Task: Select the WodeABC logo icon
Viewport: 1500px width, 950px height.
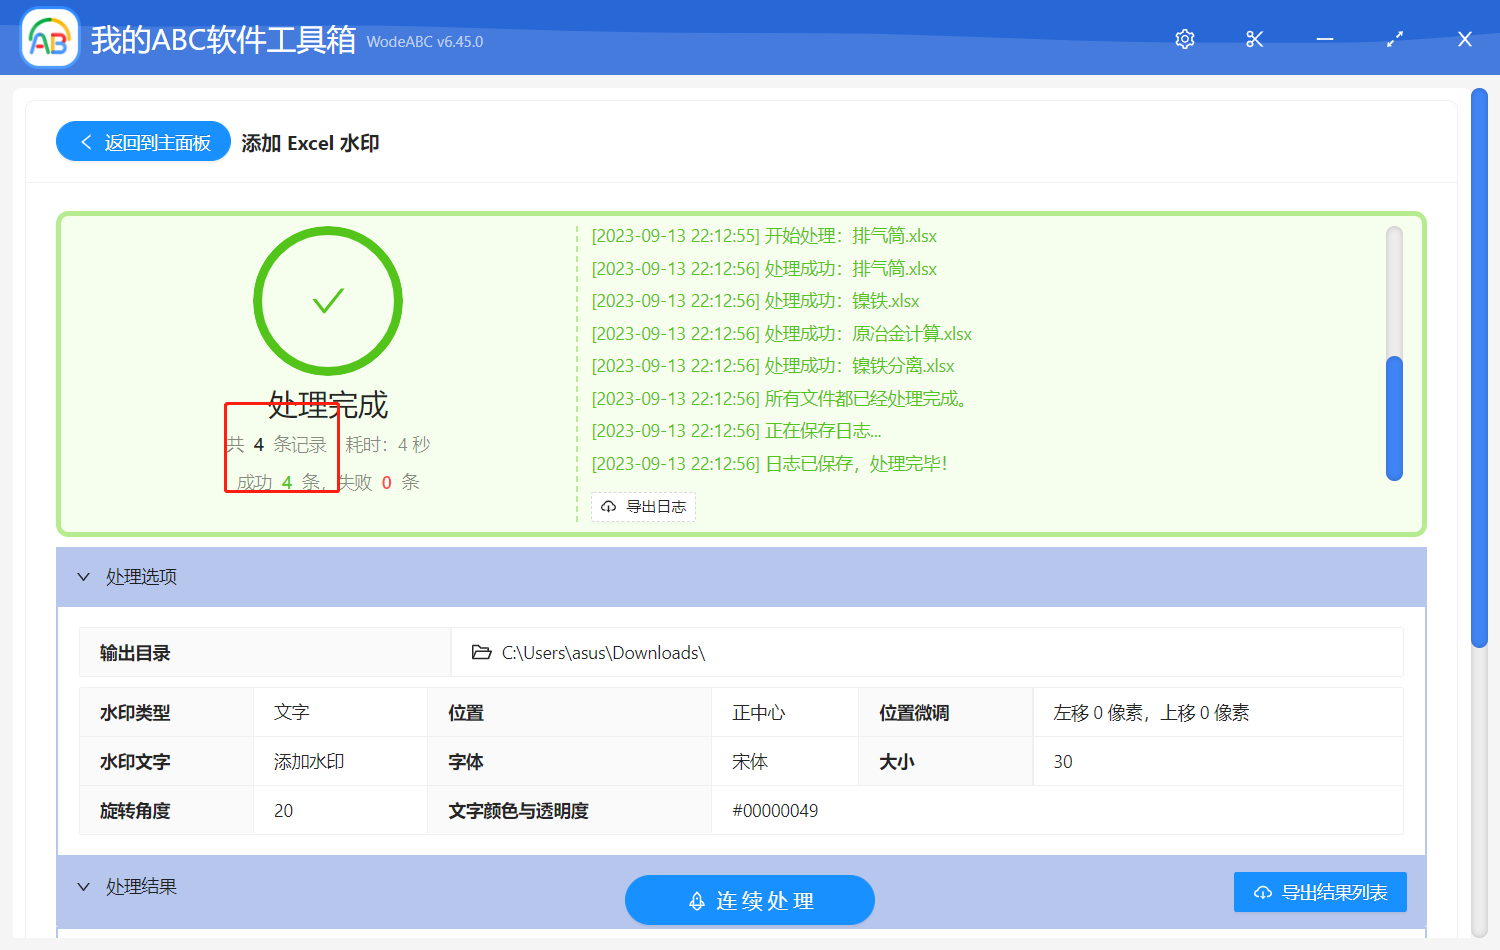Action: (49, 37)
